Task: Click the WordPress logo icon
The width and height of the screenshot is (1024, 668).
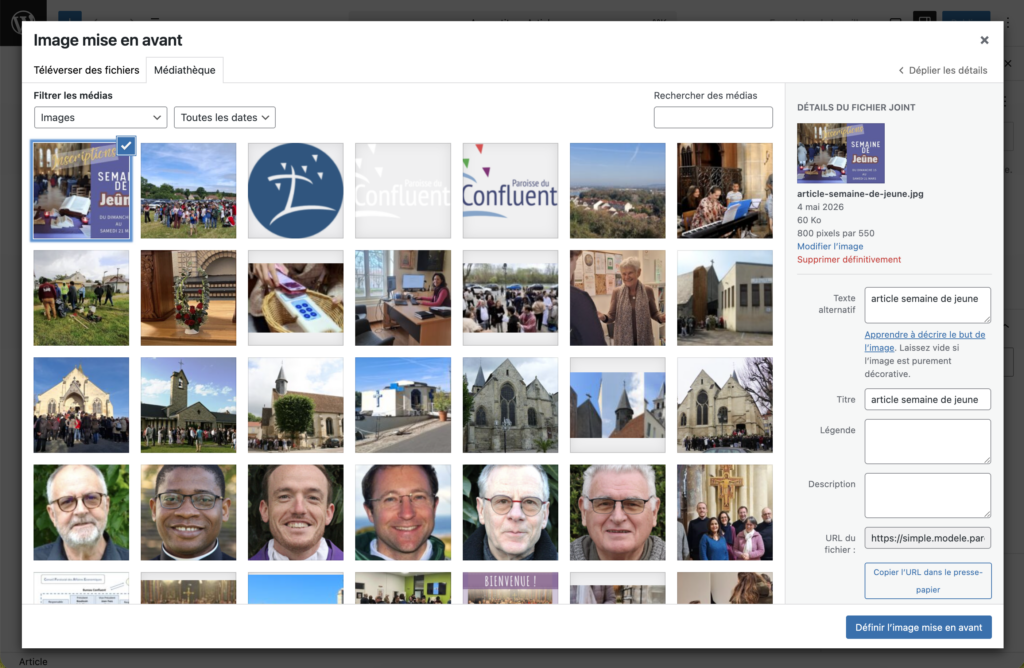Action: 23,22
